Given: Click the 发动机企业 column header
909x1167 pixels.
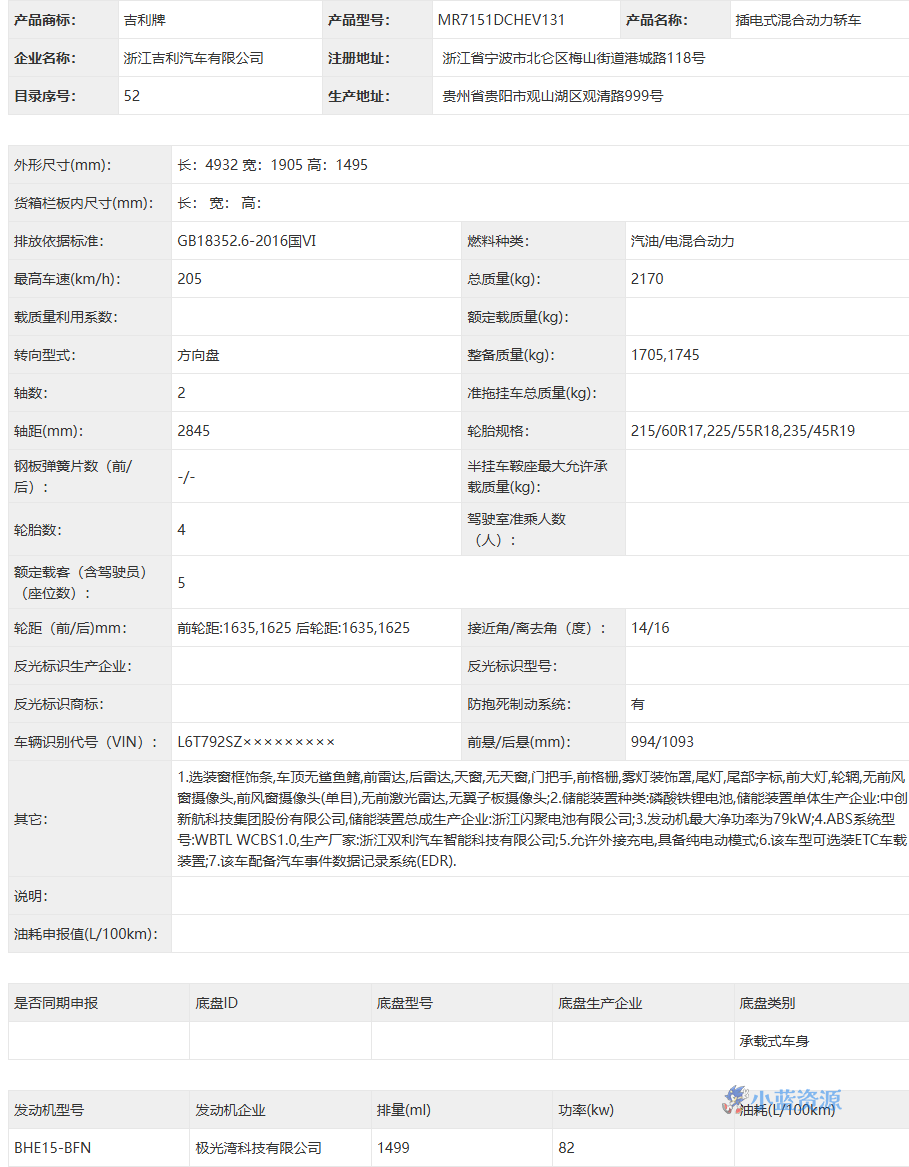Looking at the screenshot, I should (230, 1110).
